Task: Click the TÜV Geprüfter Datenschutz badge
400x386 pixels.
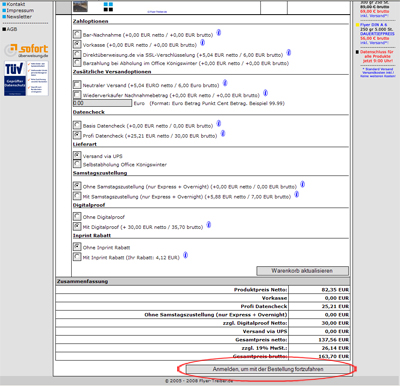Action: [x=26, y=78]
